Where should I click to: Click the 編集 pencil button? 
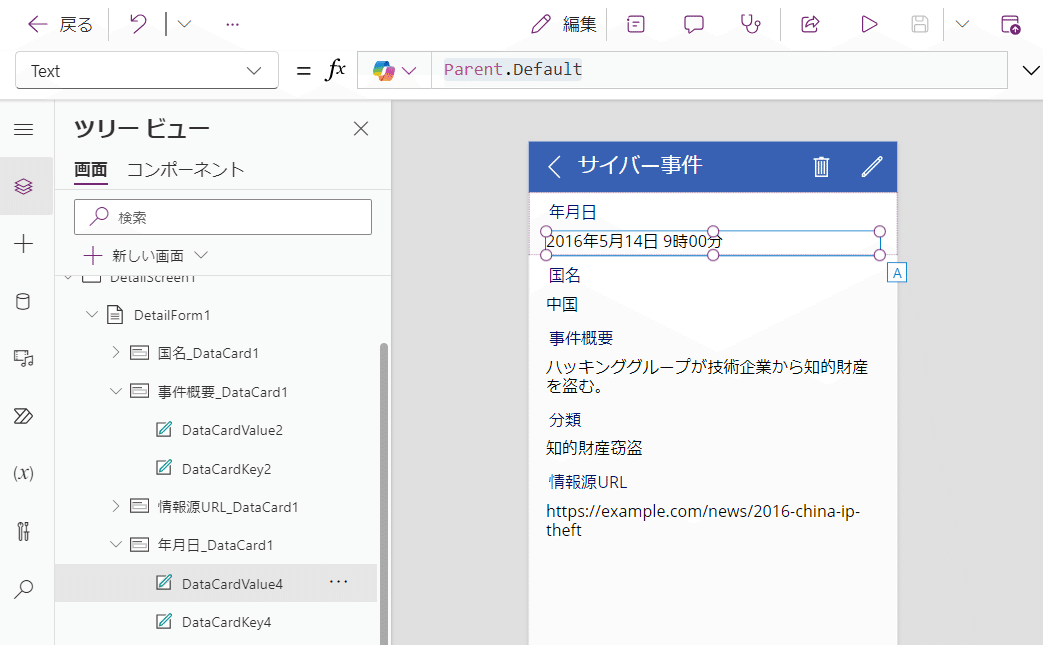point(564,25)
